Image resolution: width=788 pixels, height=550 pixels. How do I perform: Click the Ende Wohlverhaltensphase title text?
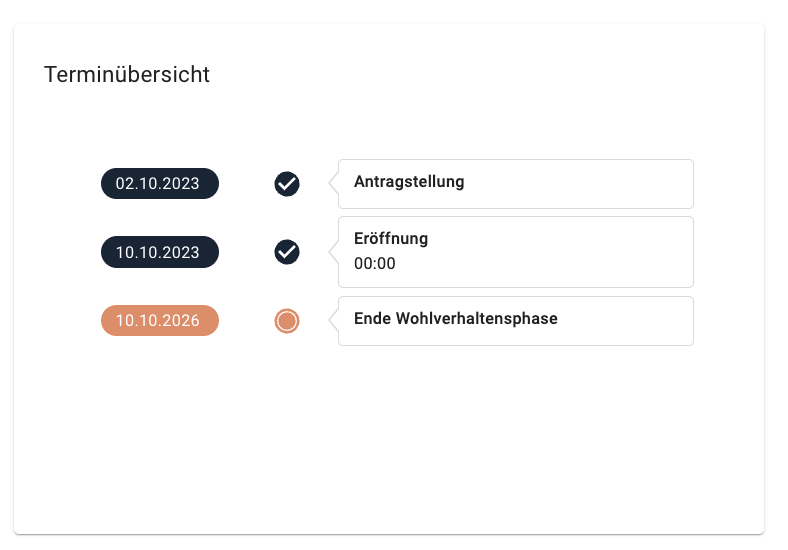tap(456, 318)
